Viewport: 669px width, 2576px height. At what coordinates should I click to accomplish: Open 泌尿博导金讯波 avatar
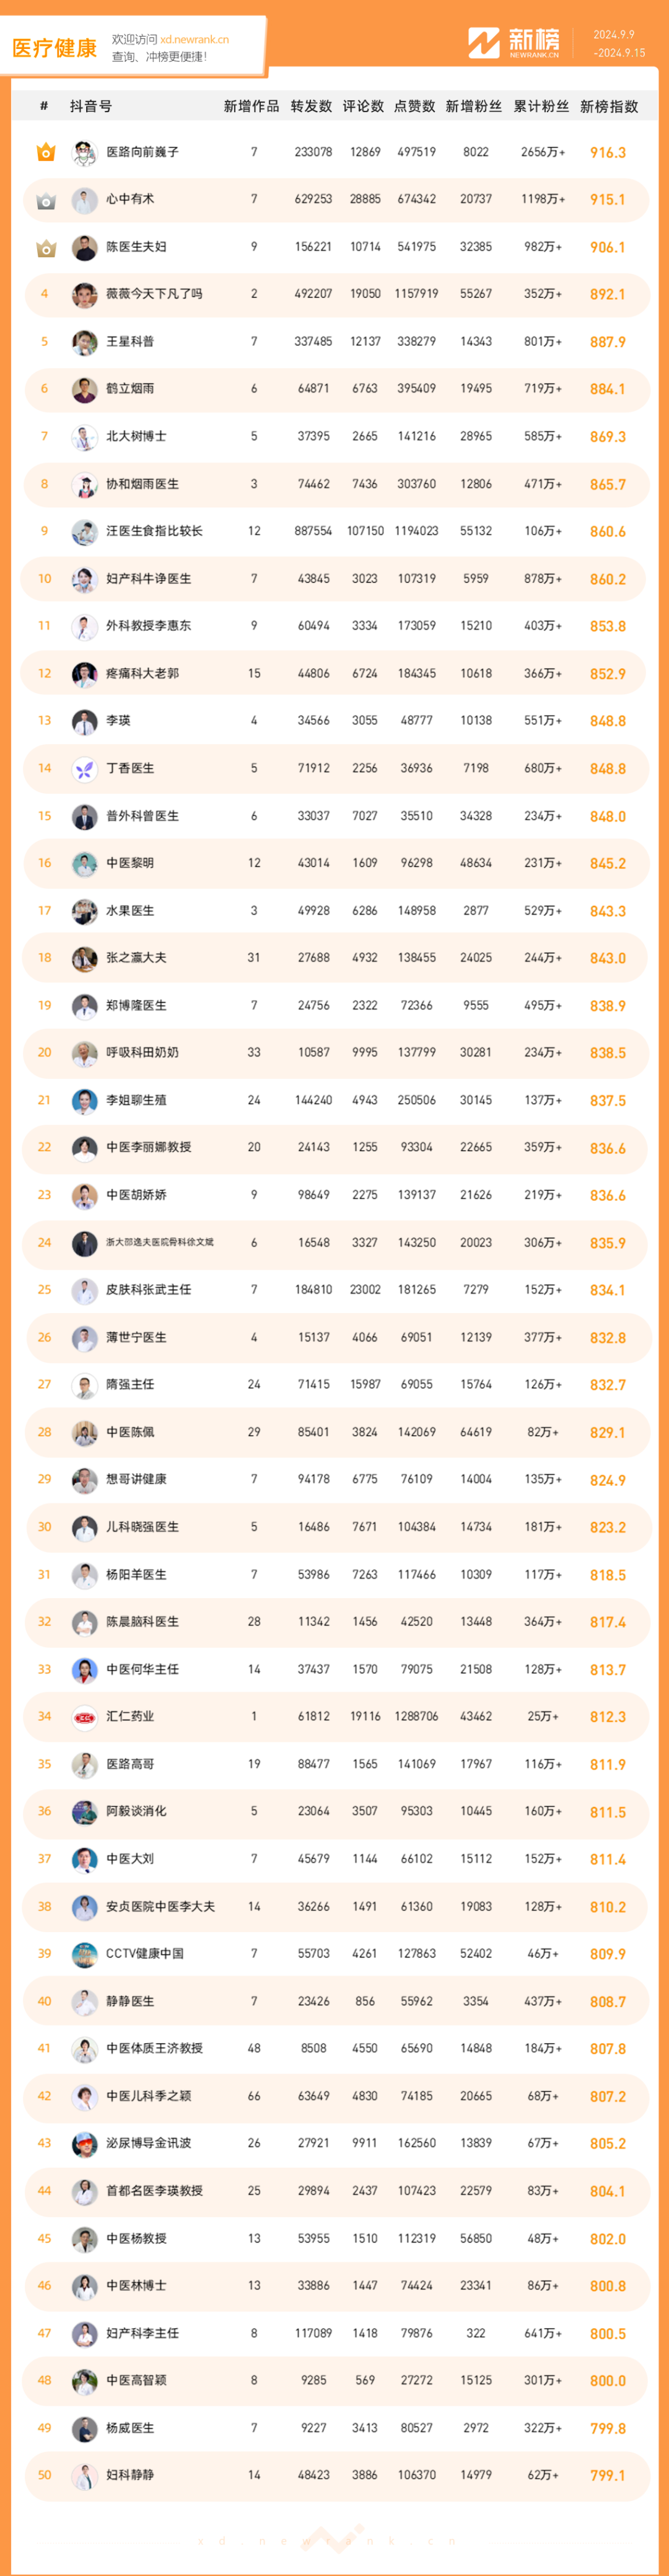point(84,2144)
